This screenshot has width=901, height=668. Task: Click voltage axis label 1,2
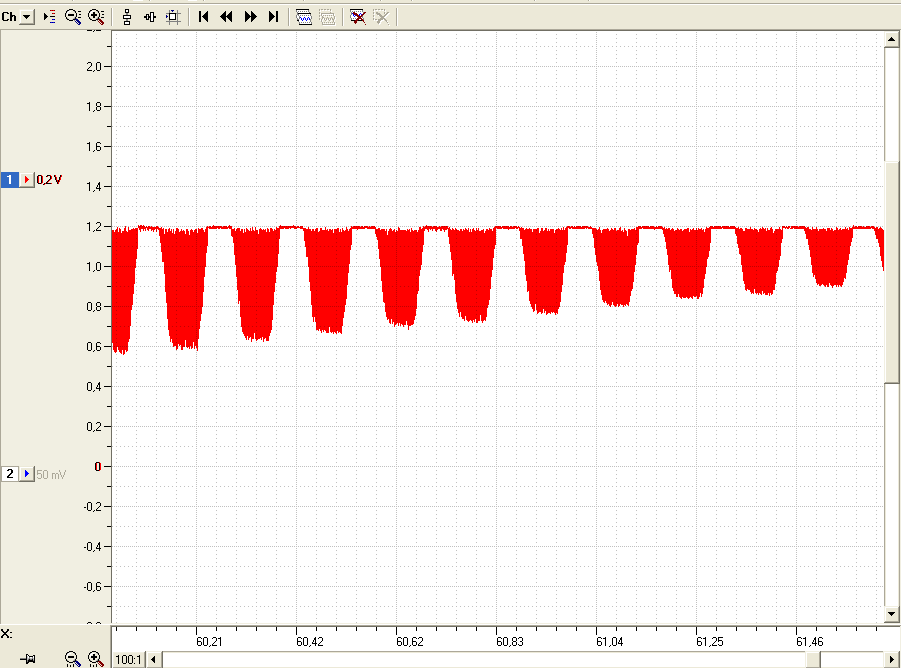click(94, 227)
